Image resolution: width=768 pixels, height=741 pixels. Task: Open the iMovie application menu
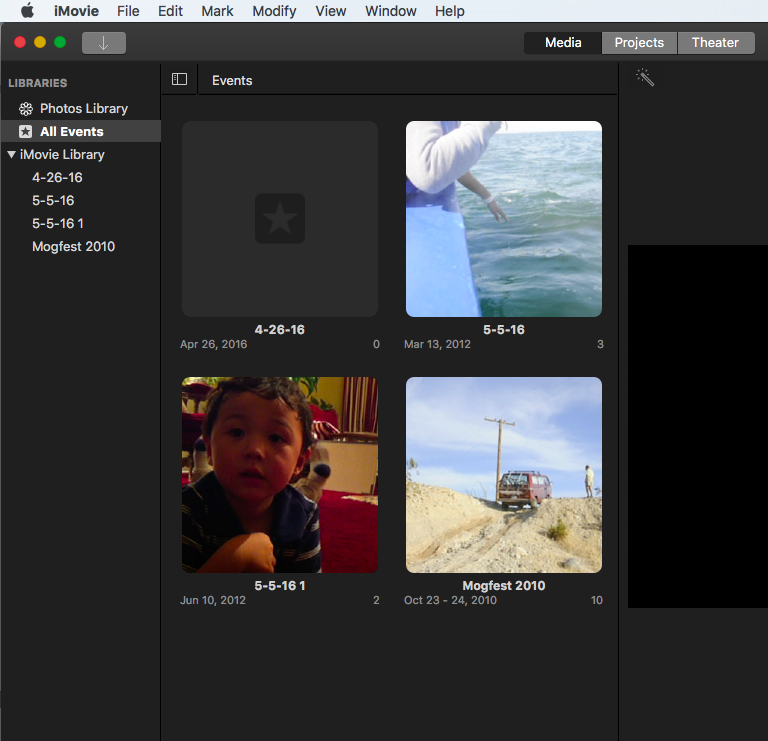[x=76, y=11]
